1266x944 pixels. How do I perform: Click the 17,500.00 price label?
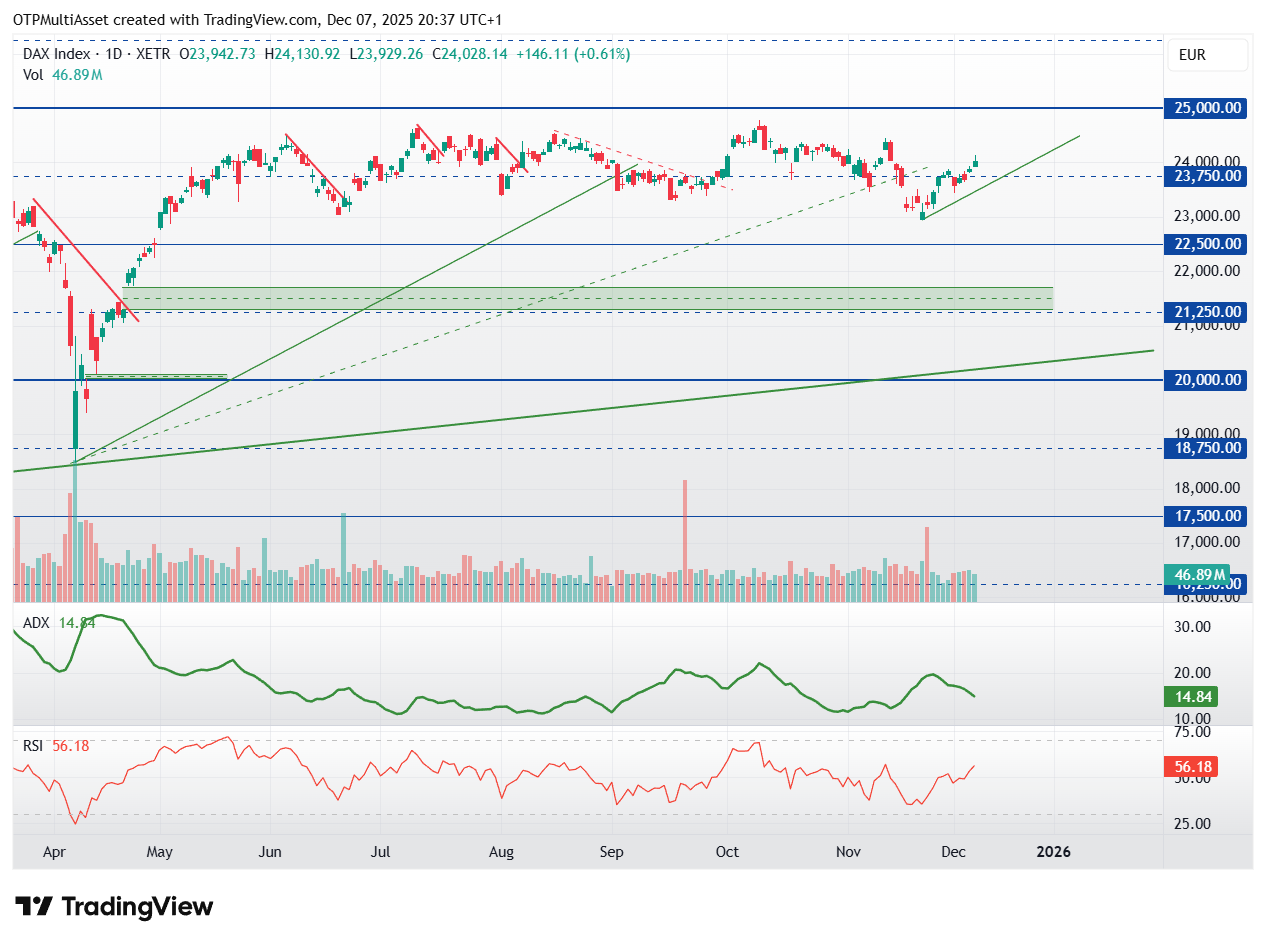tap(1205, 516)
